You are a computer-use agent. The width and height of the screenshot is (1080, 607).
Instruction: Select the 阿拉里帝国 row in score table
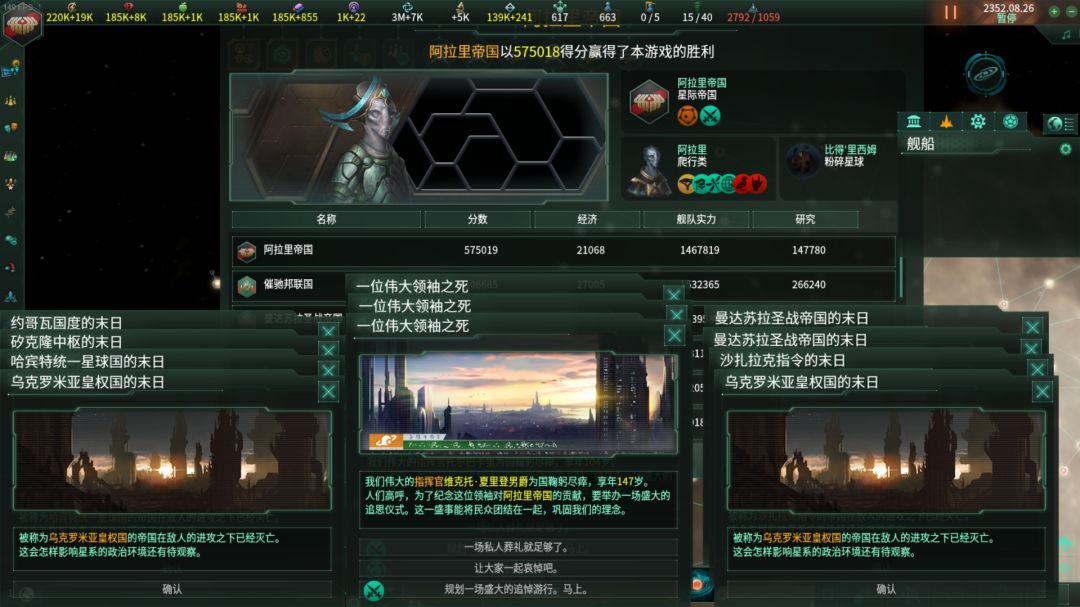coord(563,250)
